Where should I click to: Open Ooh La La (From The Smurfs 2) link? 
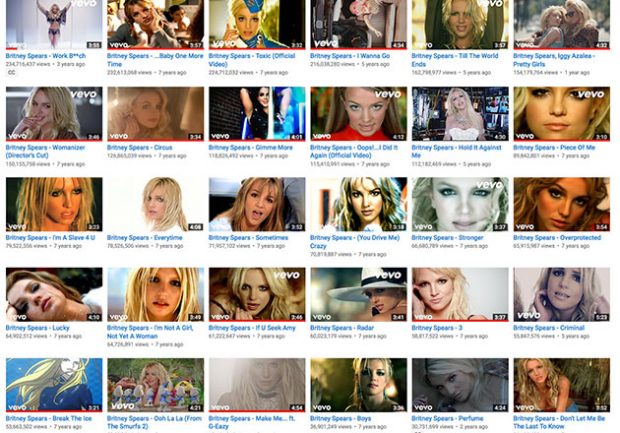click(x=154, y=422)
